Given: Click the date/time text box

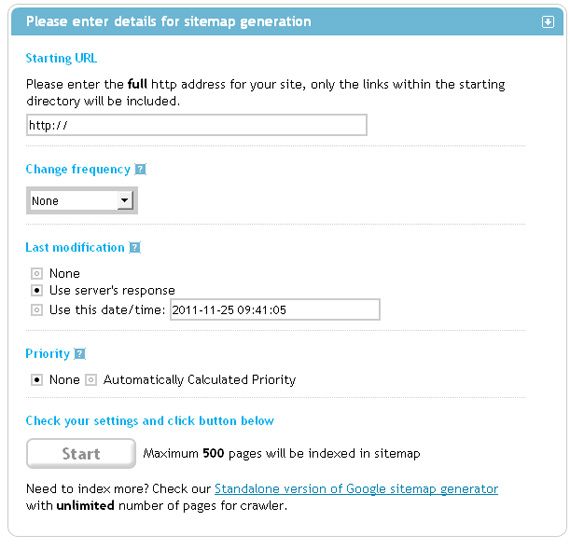Looking at the screenshot, I should click(x=275, y=310).
